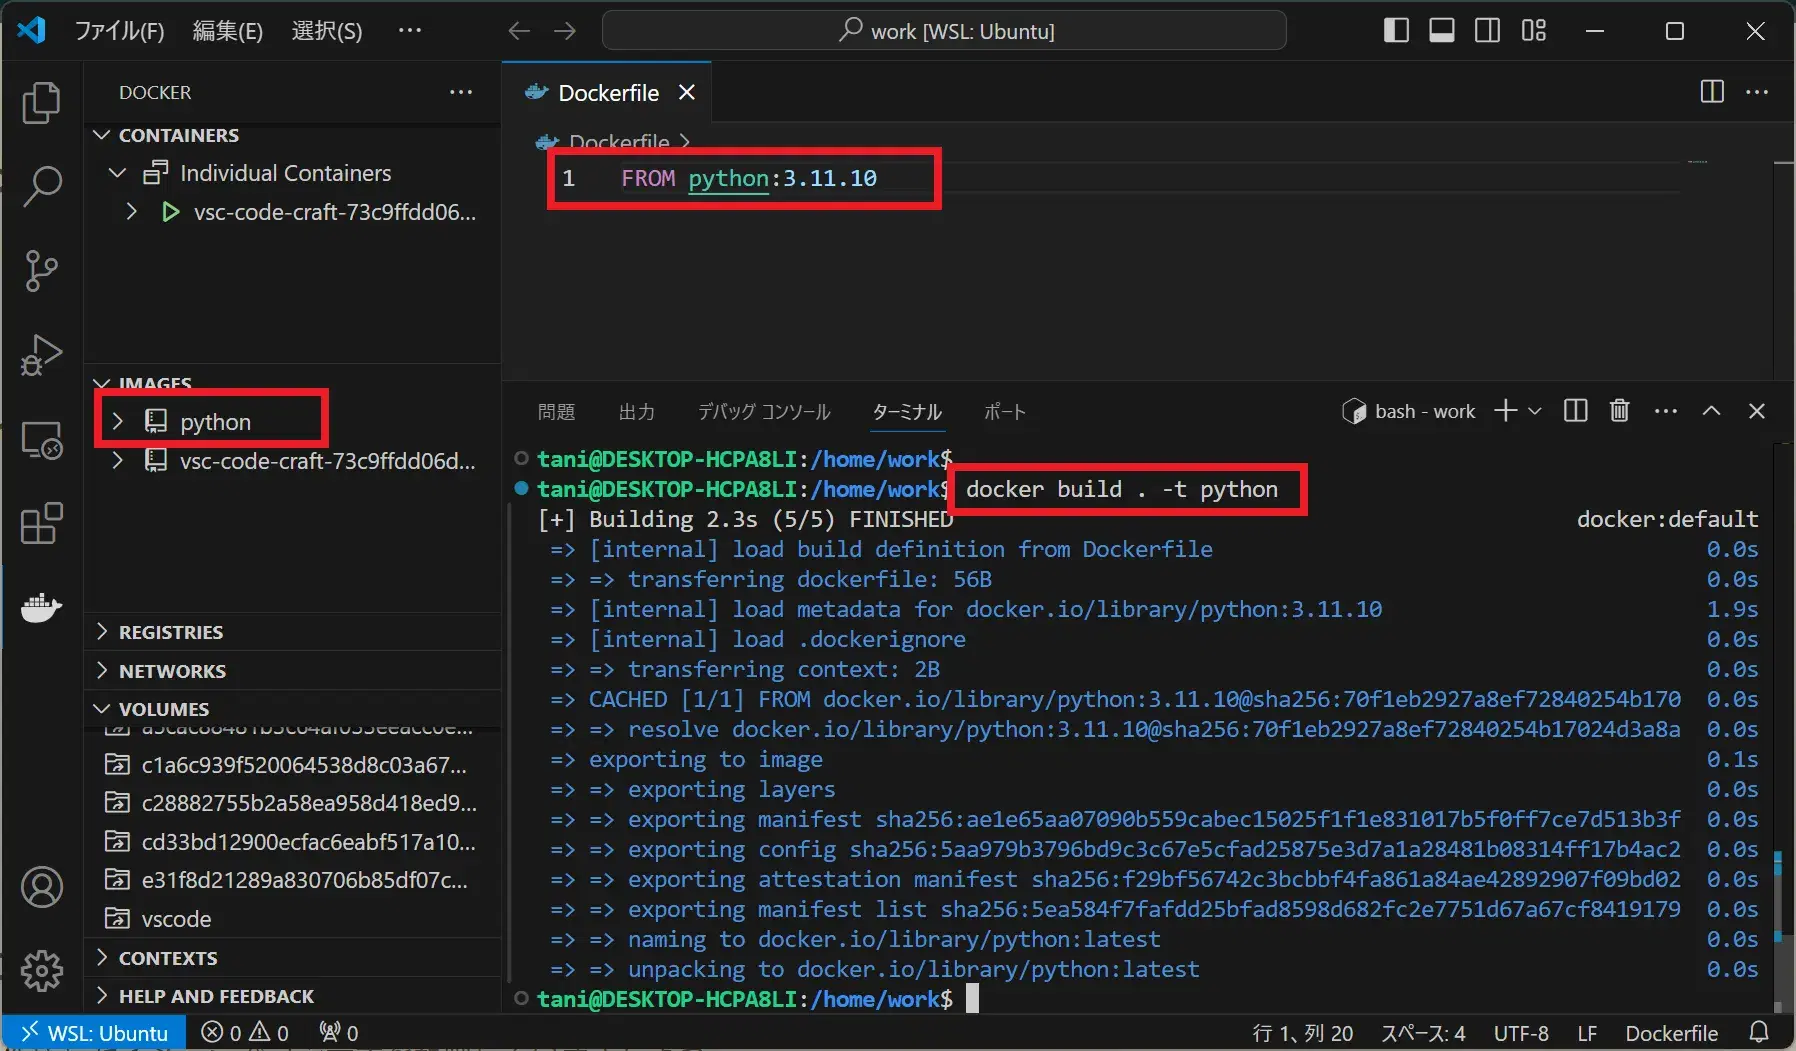Click the WSL: Ubuntu remote indicator
This screenshot has height=1051, width=1796.
tap(94, 1033)
